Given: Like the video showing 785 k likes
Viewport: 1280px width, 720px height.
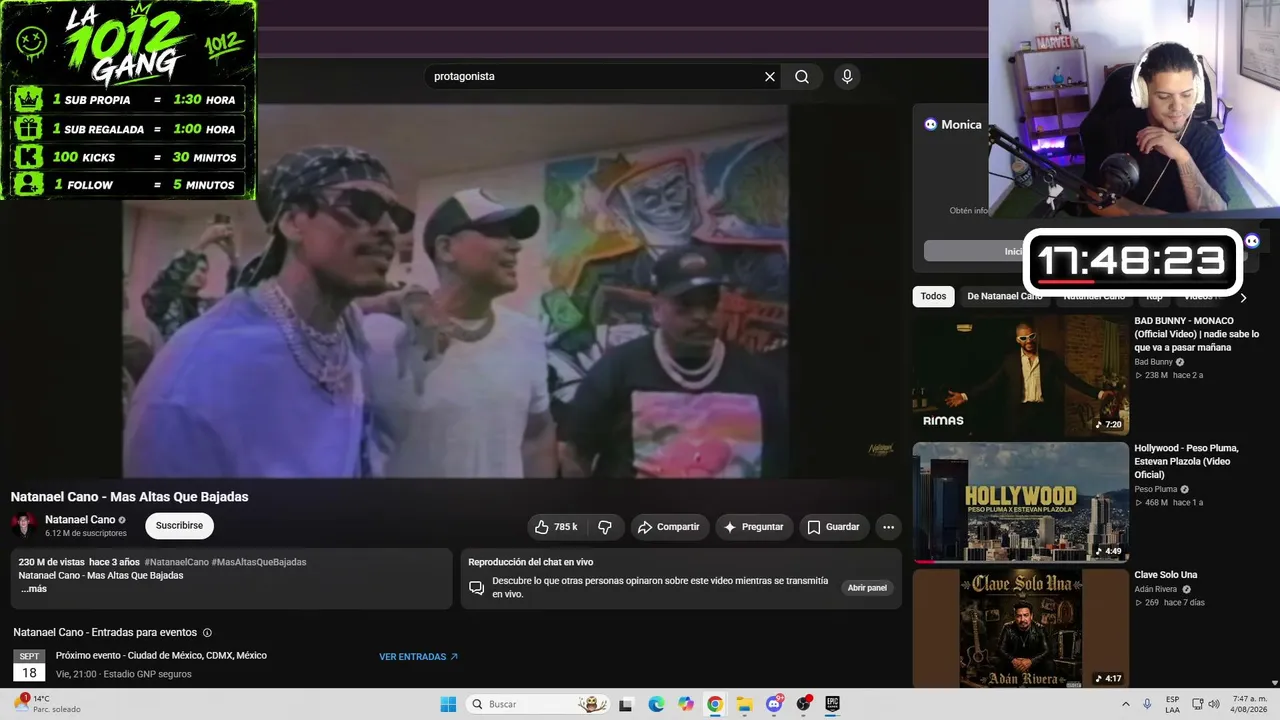Looking at the screenshot, I should pos(556,527).
